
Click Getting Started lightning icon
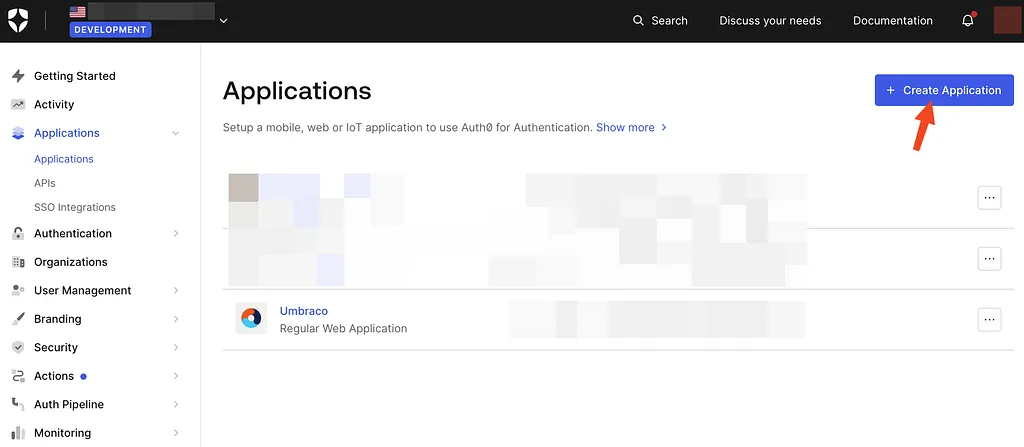click(x=18, y=76)
